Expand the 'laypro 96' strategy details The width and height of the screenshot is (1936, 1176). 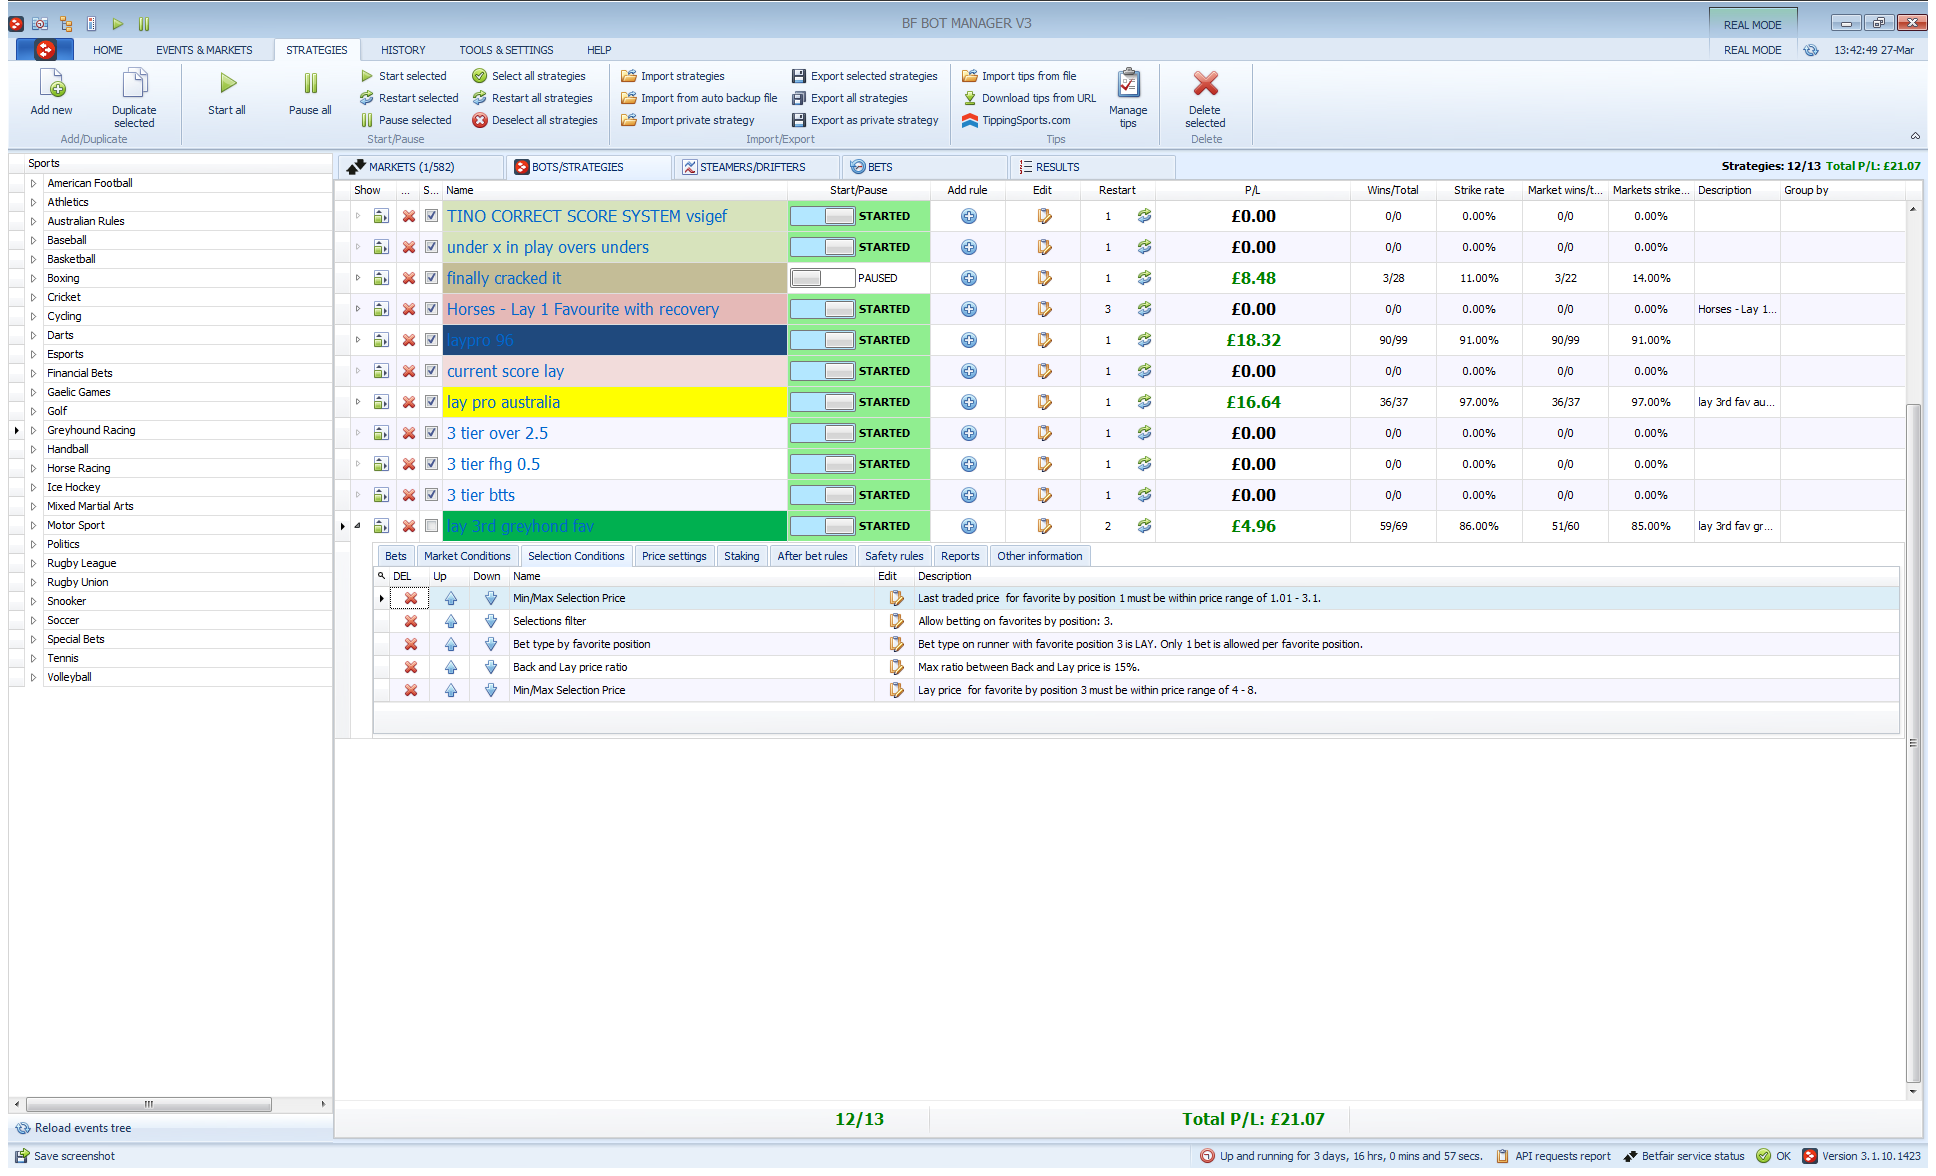[x=357, y=340]
